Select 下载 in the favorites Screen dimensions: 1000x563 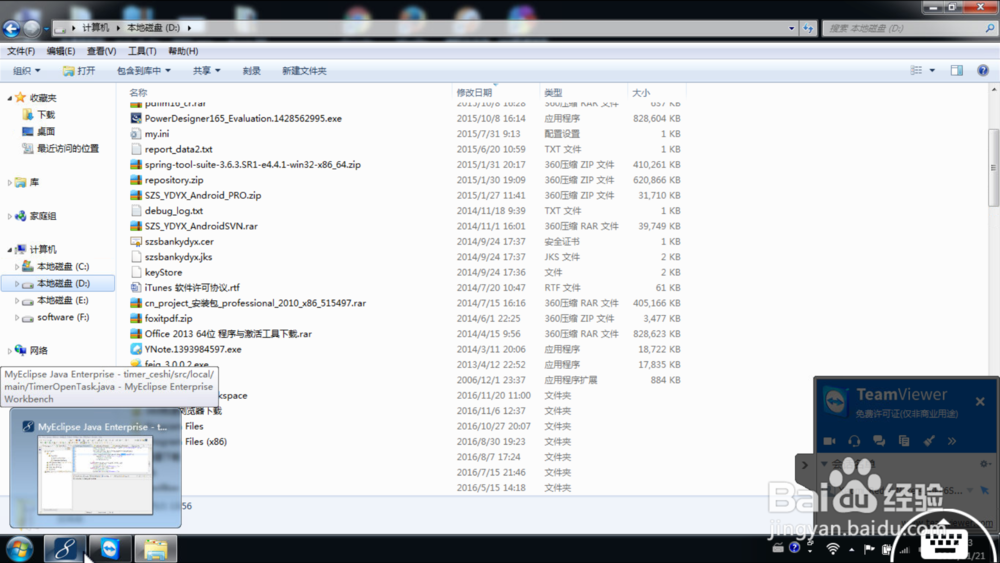click(x=45, y=115)
